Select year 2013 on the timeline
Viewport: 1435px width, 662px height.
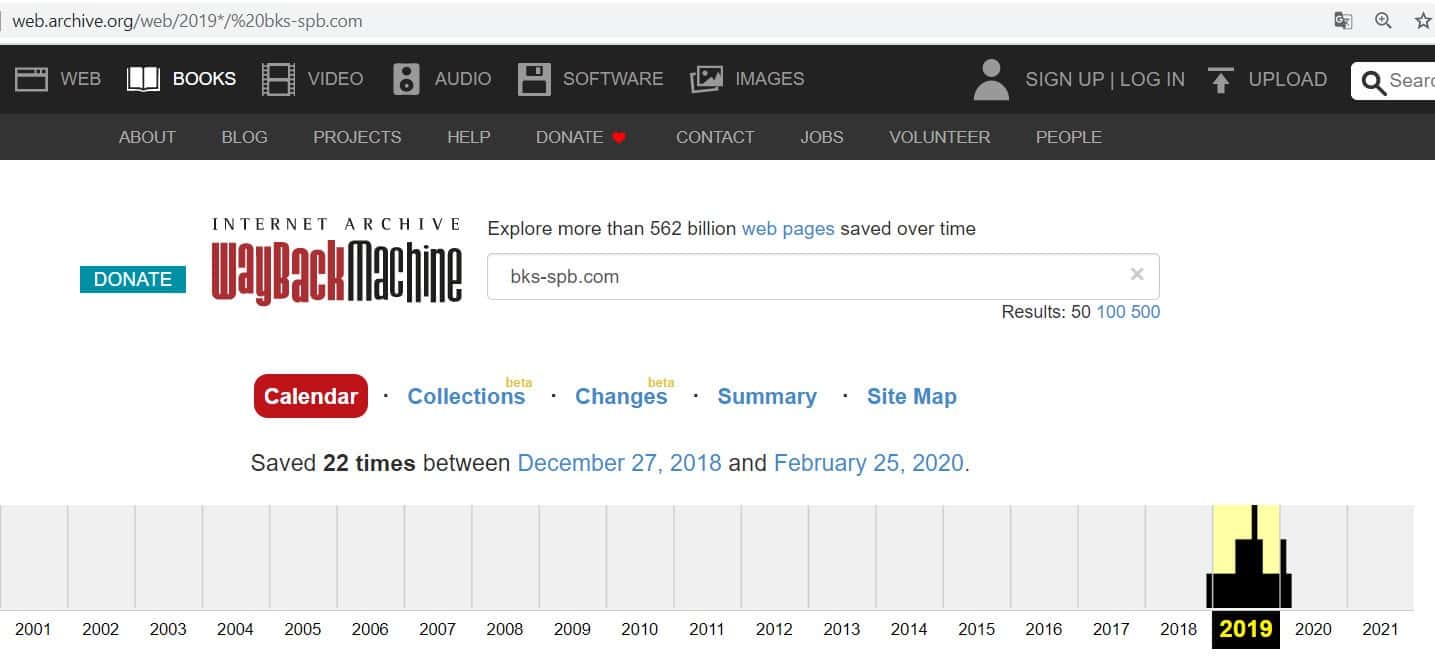(x=842, y=629)
